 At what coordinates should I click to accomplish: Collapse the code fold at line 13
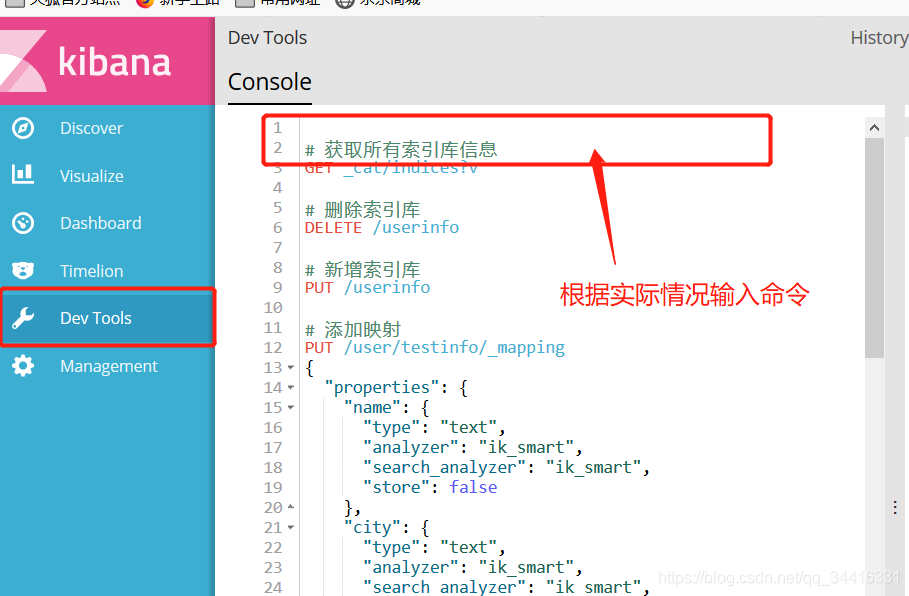point(291,368)
